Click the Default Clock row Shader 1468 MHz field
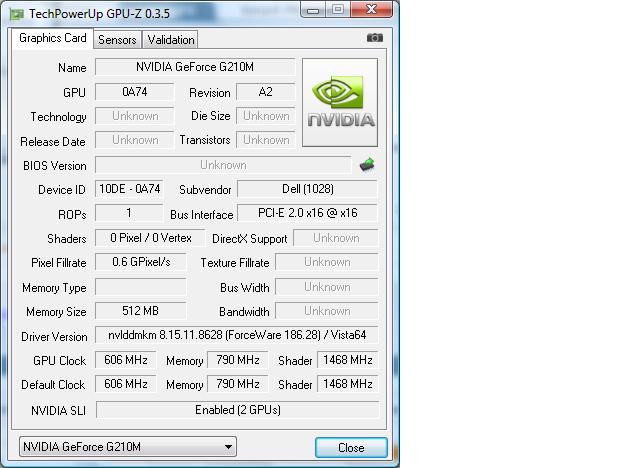The image size is (640, 468). point(348,384)
